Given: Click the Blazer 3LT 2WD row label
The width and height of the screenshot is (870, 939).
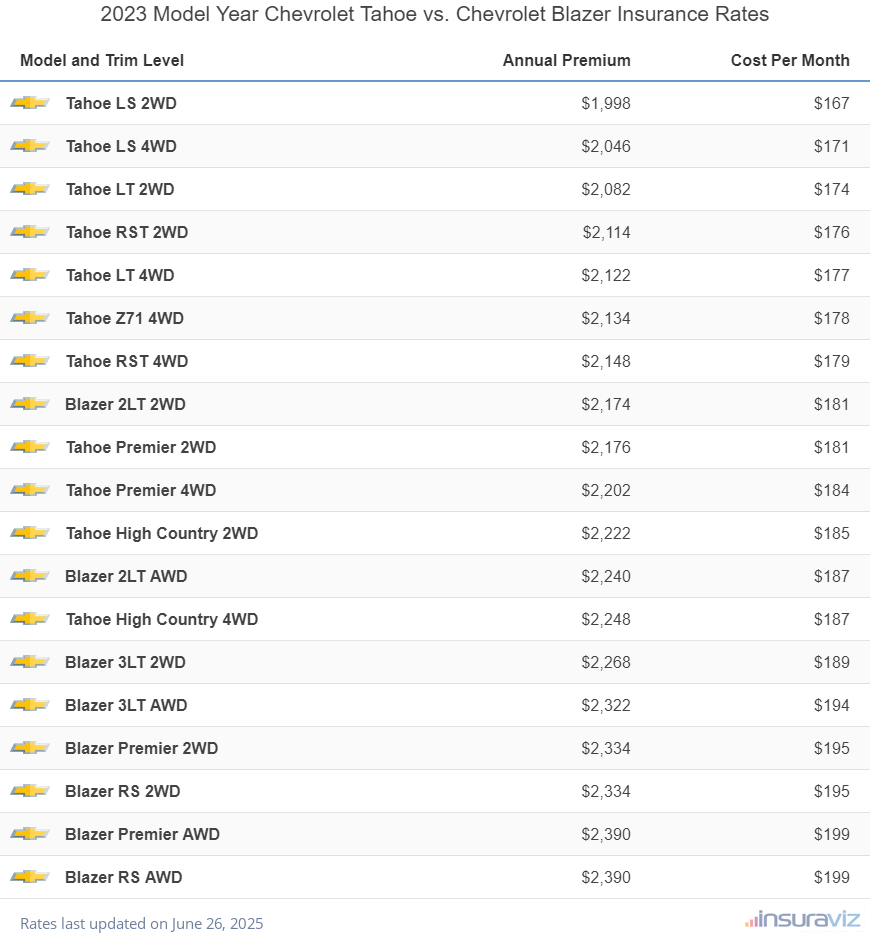Looking at the screenshot, I should point(125,662).
